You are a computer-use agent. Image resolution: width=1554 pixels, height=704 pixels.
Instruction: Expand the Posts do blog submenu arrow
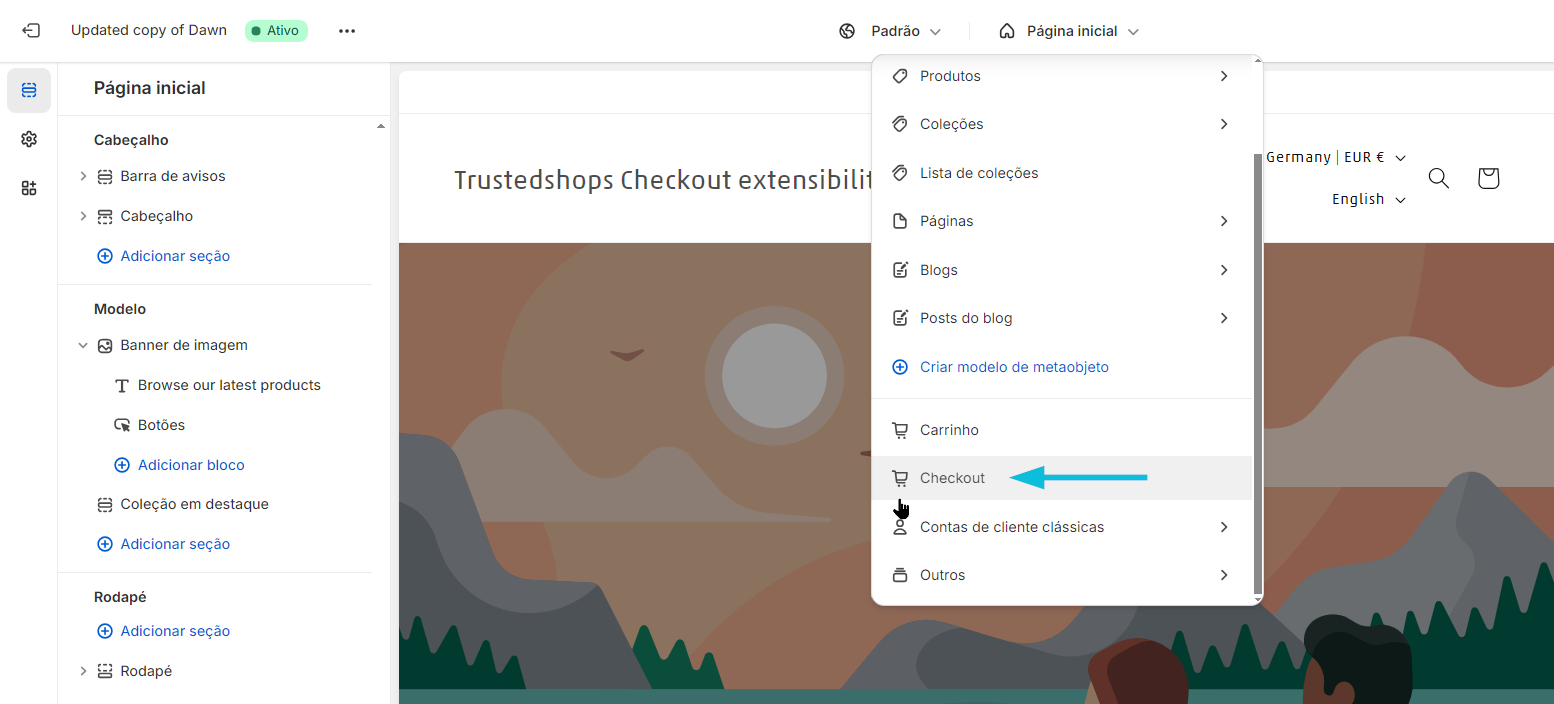1224,318
